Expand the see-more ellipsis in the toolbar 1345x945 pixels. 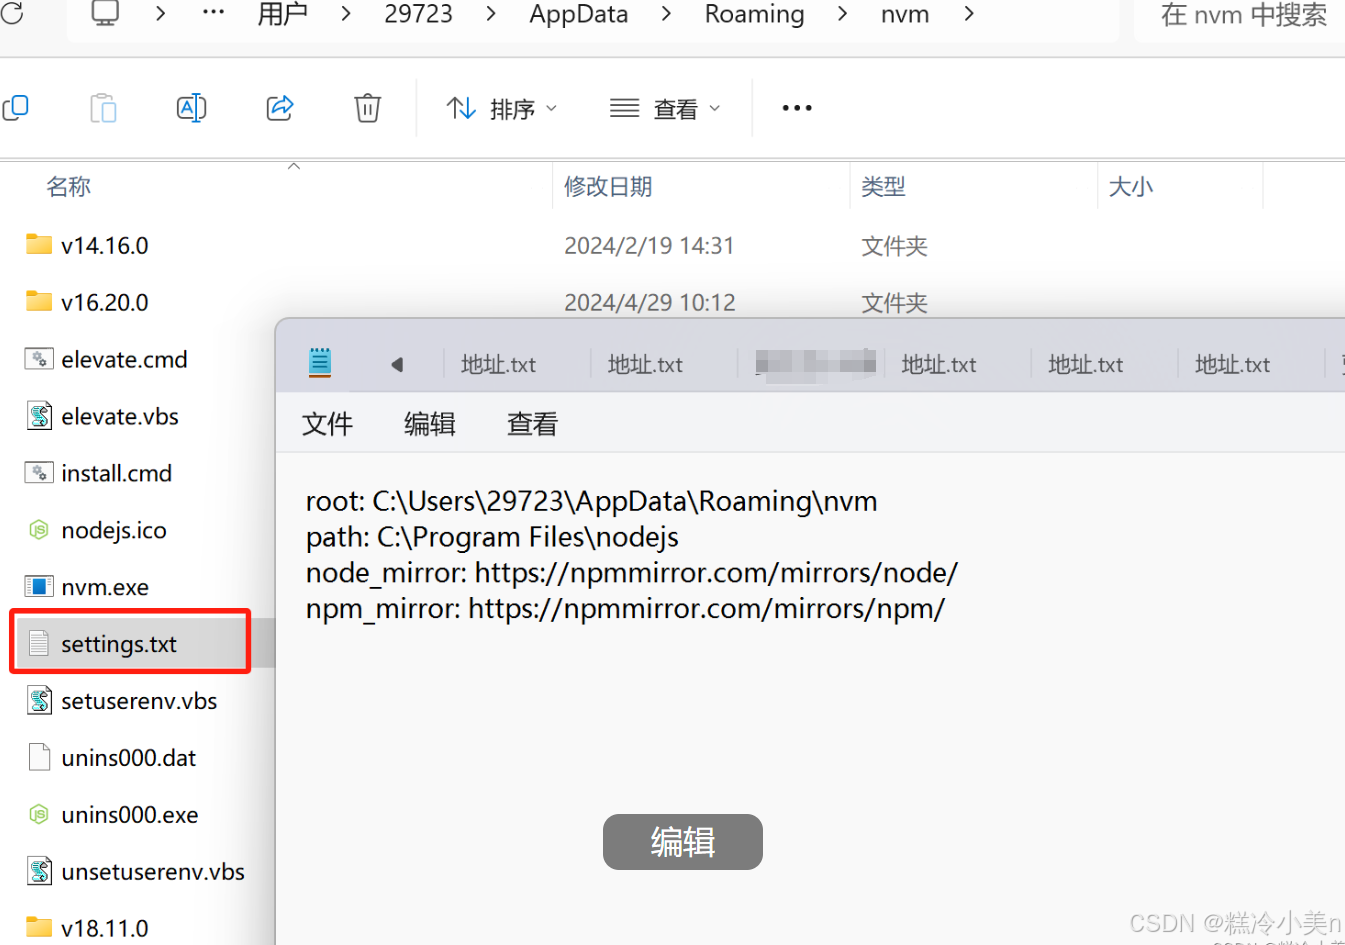[796, 108]
